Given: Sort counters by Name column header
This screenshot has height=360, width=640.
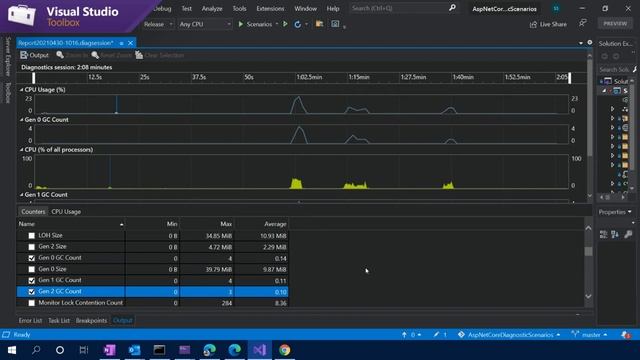Looking at the screenshot, I should click(71, 224).
